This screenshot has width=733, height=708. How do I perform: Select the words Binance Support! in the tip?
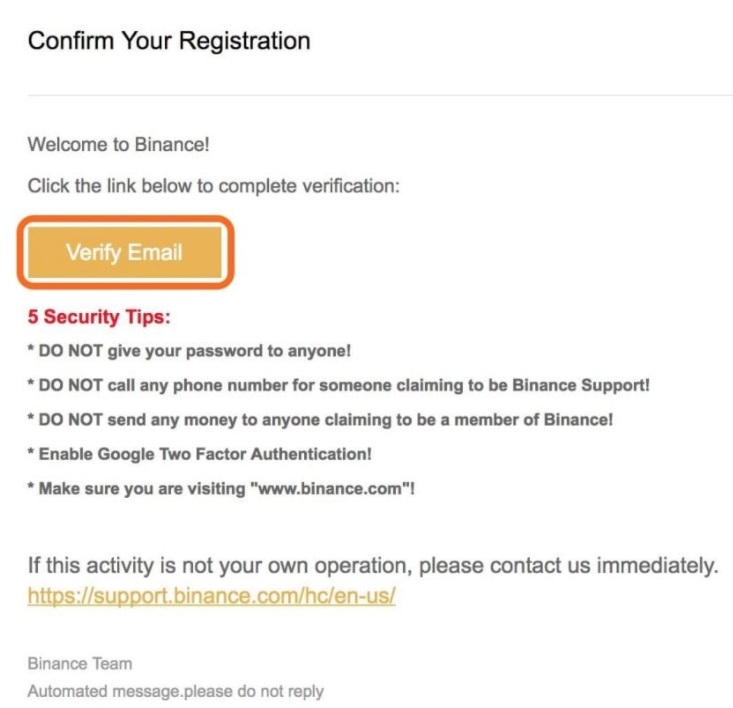click(x=581, y=385)
